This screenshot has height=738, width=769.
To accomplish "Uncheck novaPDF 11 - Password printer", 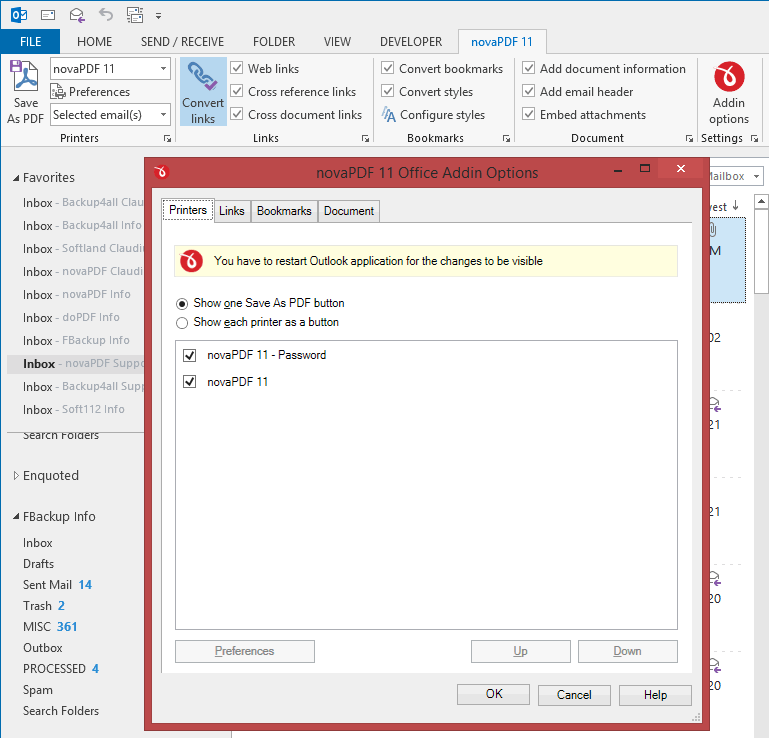I will pyautogui.click(x=189, y=355).
